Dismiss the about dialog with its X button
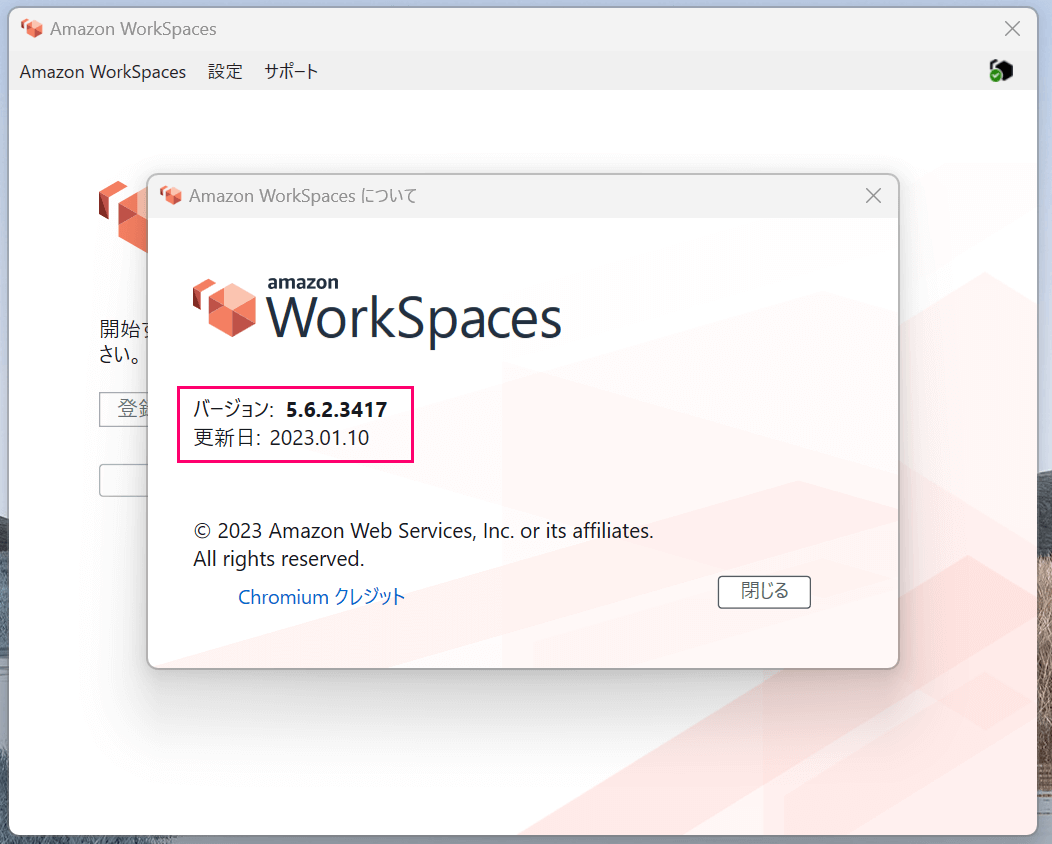1052x844 pixels. point(873,195)
